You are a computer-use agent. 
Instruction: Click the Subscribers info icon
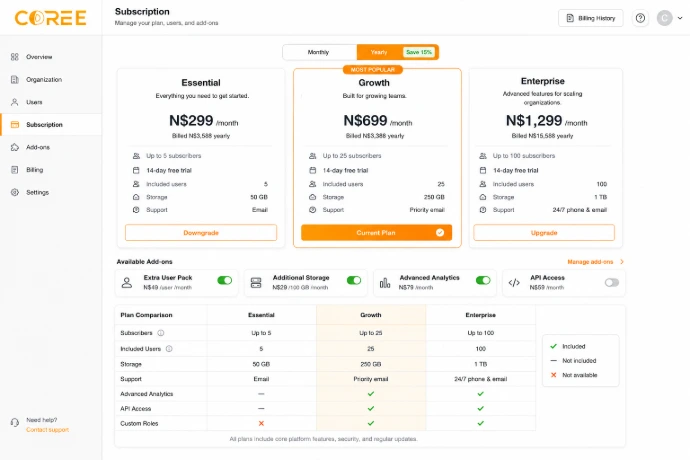coord(161,333)
